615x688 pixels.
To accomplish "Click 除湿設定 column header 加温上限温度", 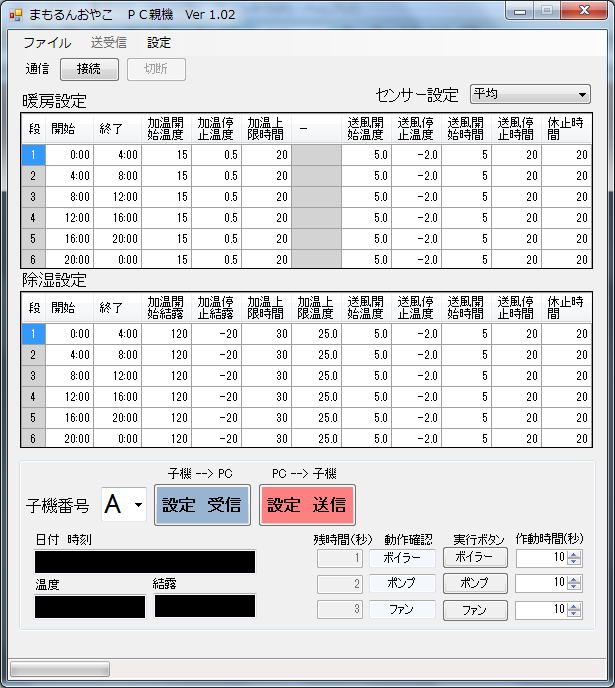I will 316,308.
